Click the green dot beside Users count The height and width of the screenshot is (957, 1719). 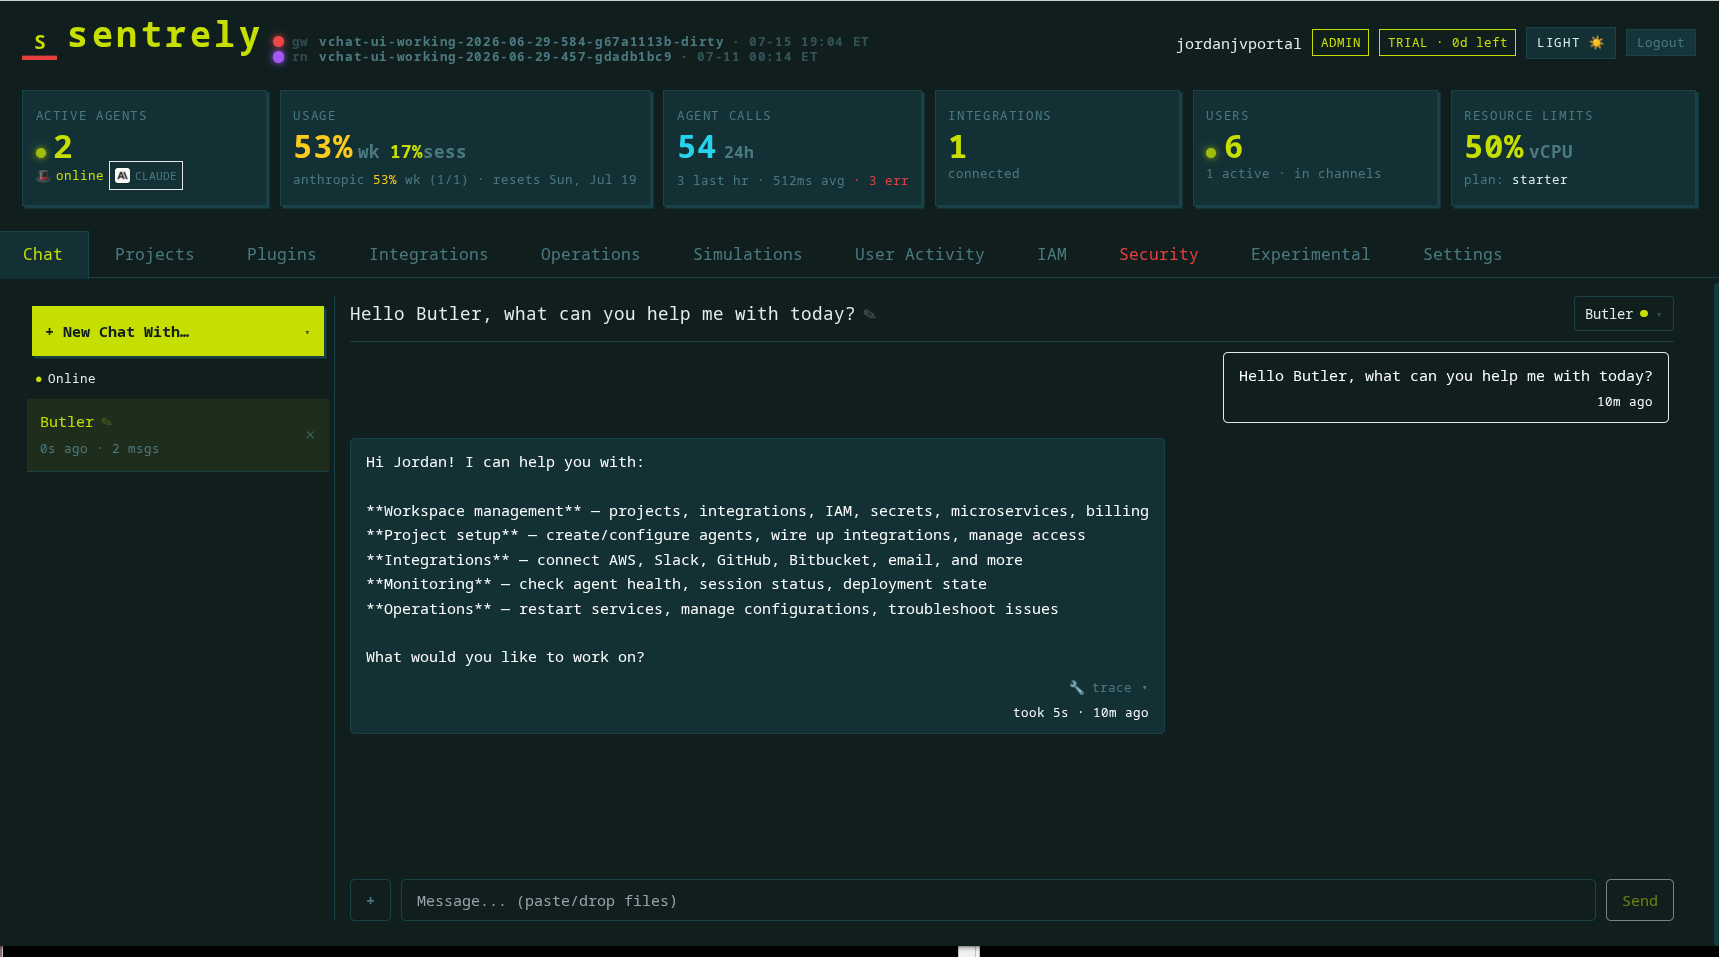tap(1211, 153)
